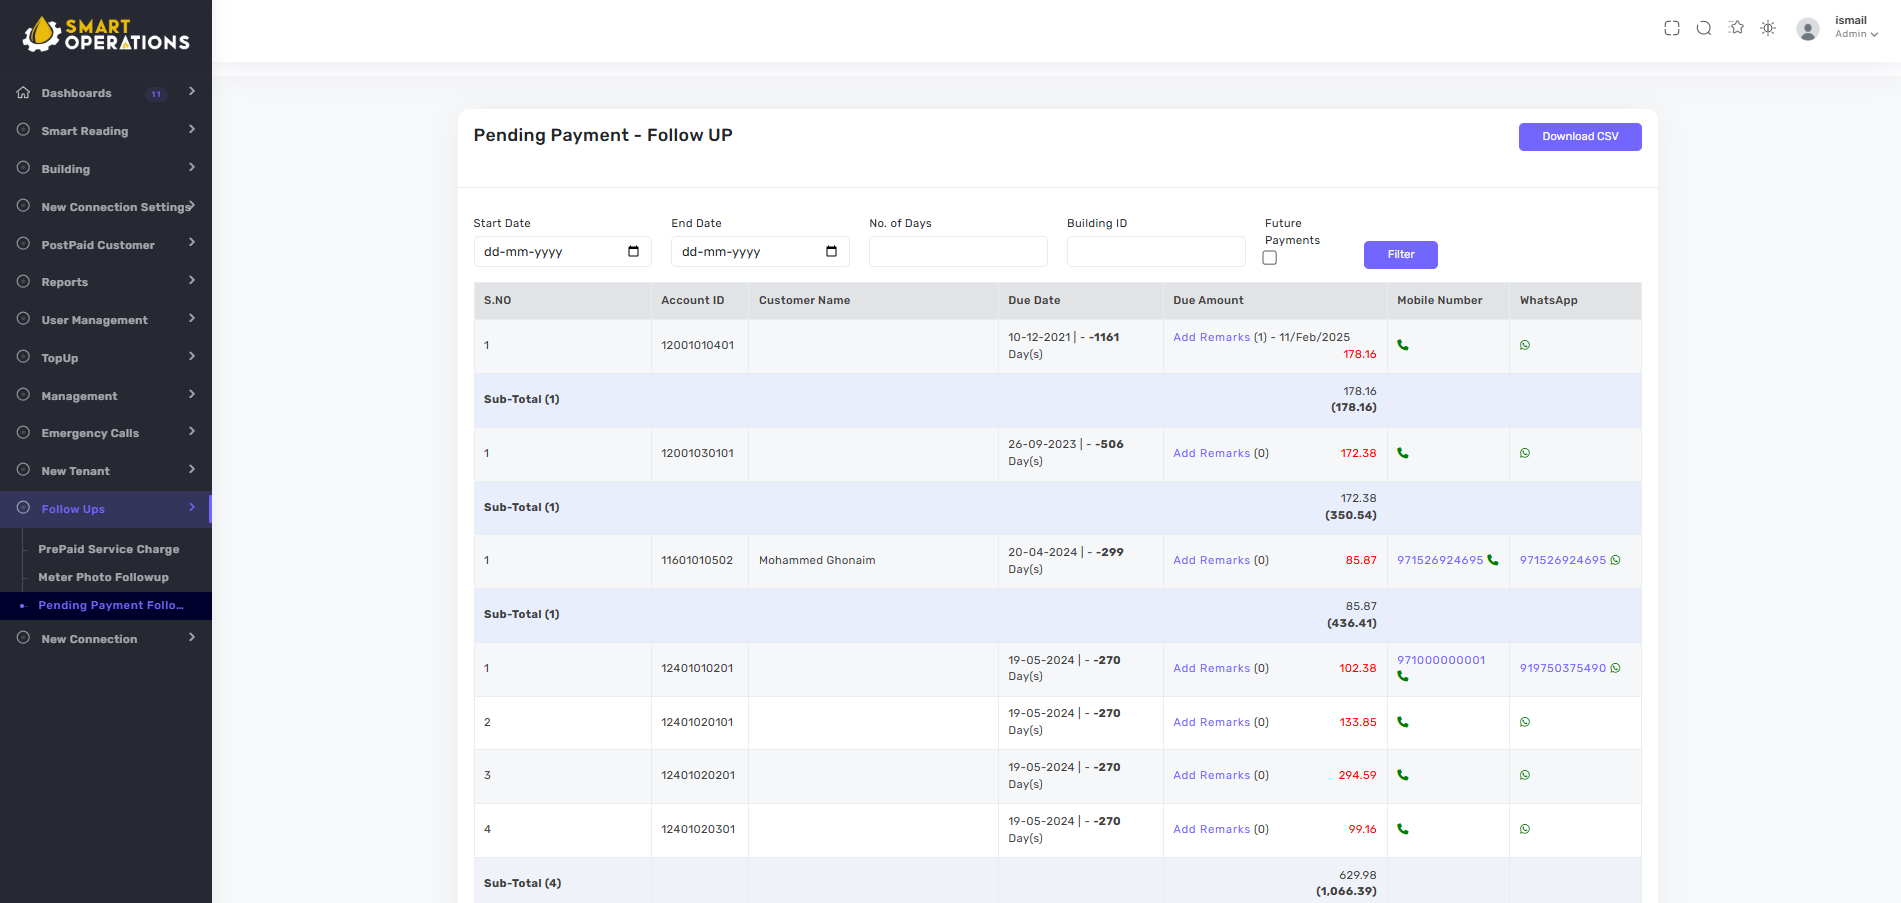
Task: Expand the Dashboards menu chevron
Action: [x=191, y=91]
